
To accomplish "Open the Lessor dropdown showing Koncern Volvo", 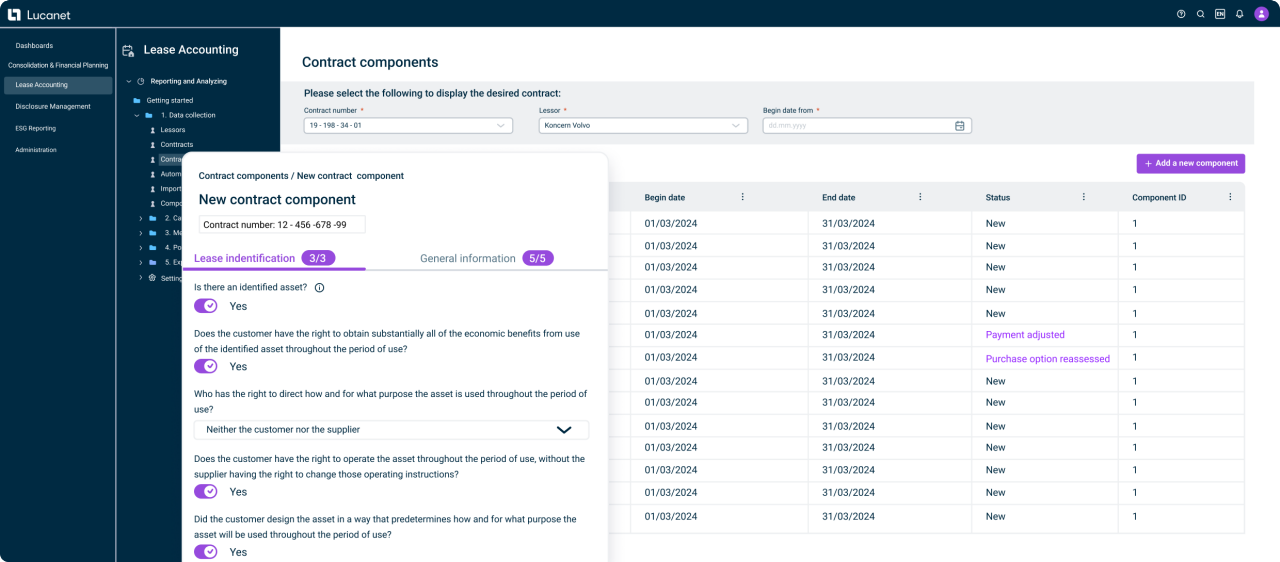I will click(643, 126).
